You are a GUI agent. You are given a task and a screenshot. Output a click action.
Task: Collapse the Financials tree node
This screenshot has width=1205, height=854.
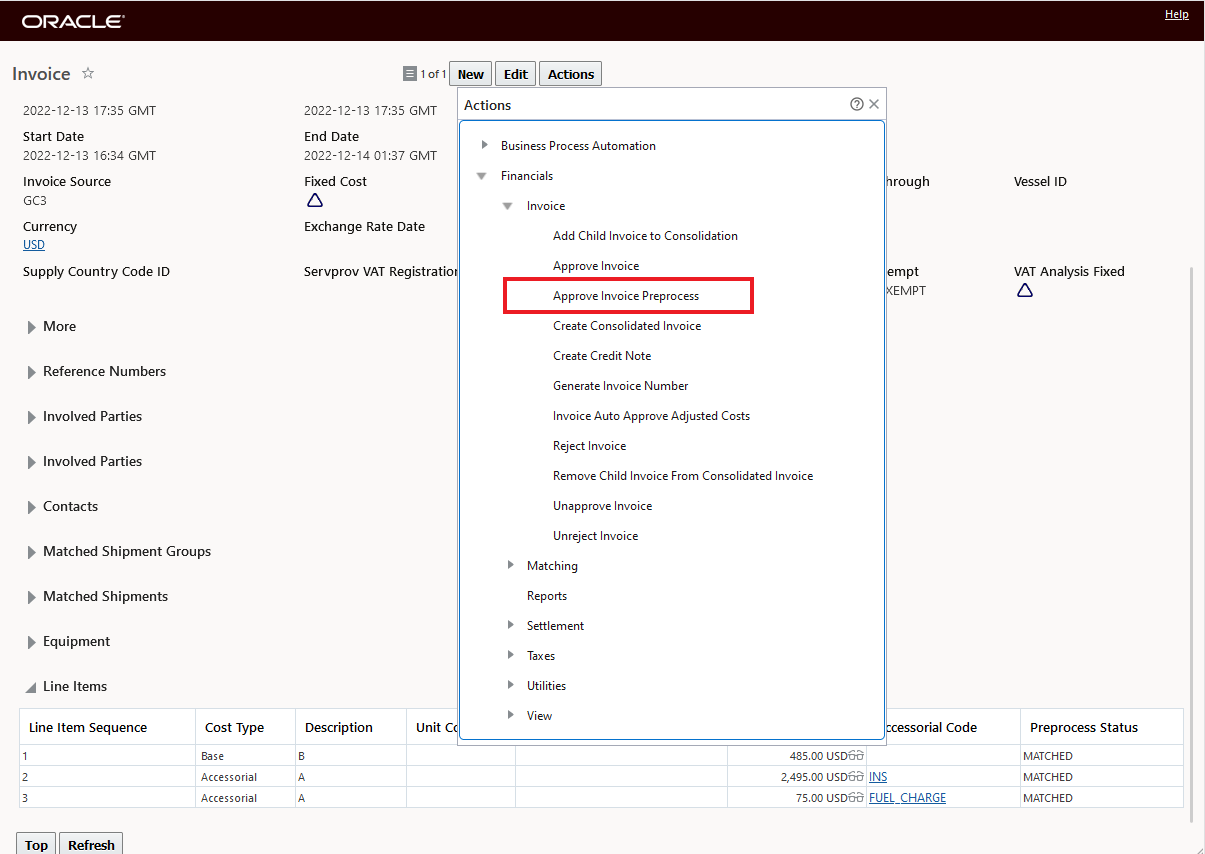point(483,176)
